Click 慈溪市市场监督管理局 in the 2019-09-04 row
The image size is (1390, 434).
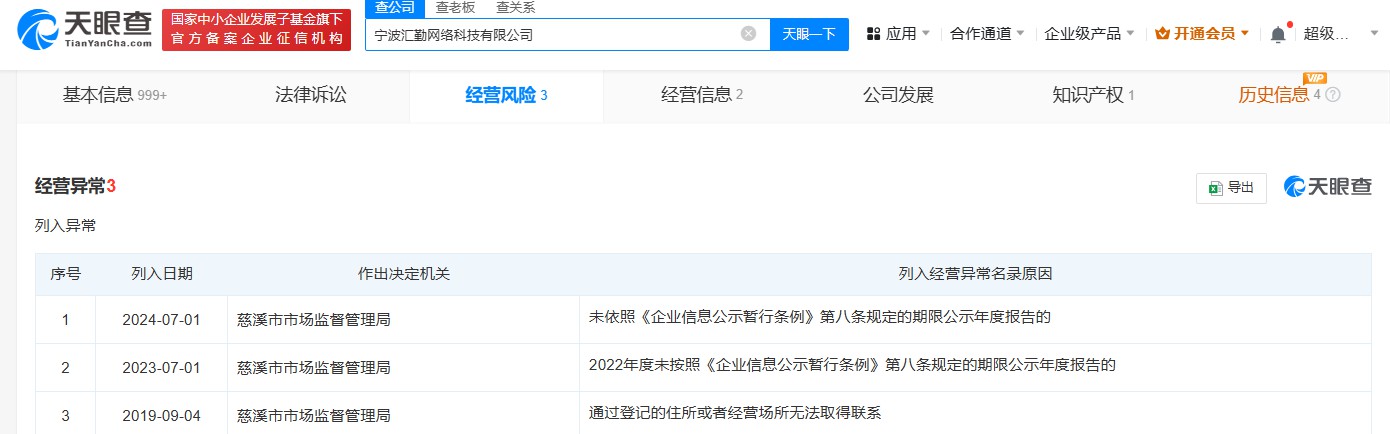[313, 414]
